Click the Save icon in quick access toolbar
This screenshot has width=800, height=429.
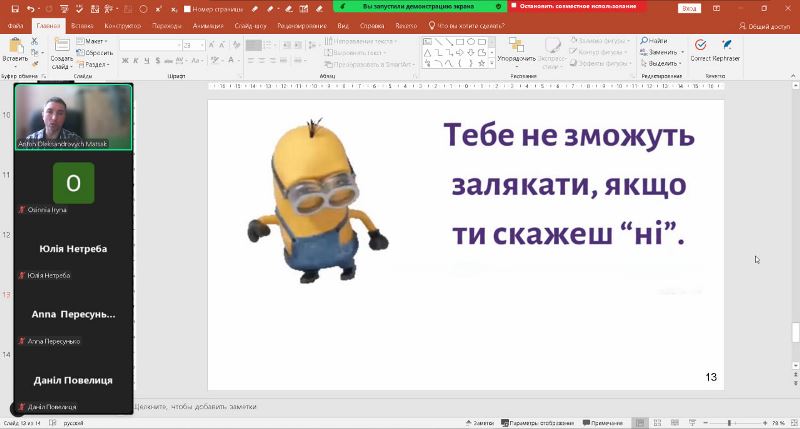[x=15, y=9]
